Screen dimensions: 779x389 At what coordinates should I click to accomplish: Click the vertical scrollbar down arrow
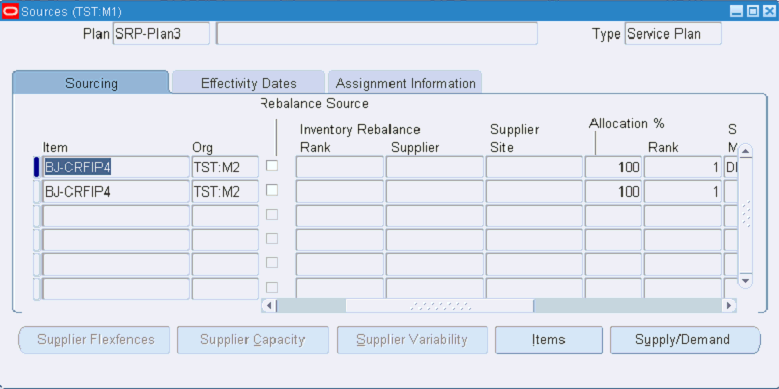(746, 281)
